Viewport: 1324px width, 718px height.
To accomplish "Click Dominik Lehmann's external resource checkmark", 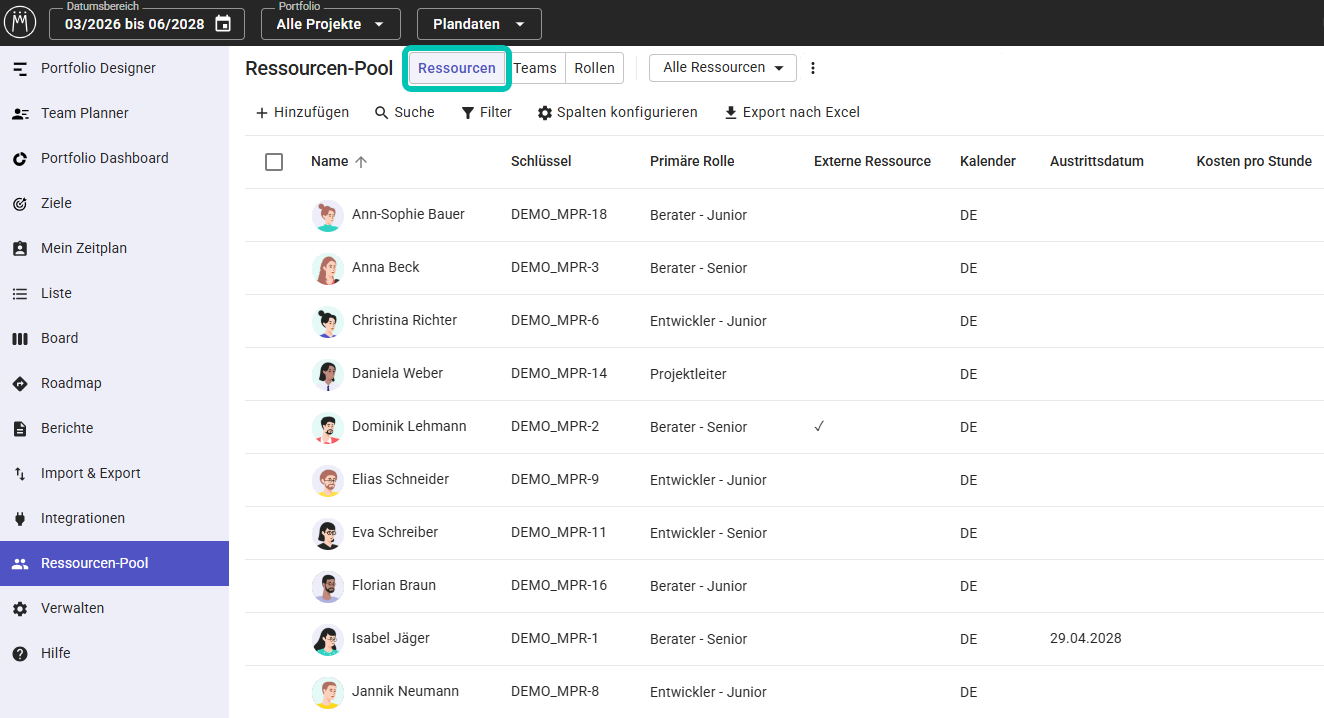I will (819, 426).
